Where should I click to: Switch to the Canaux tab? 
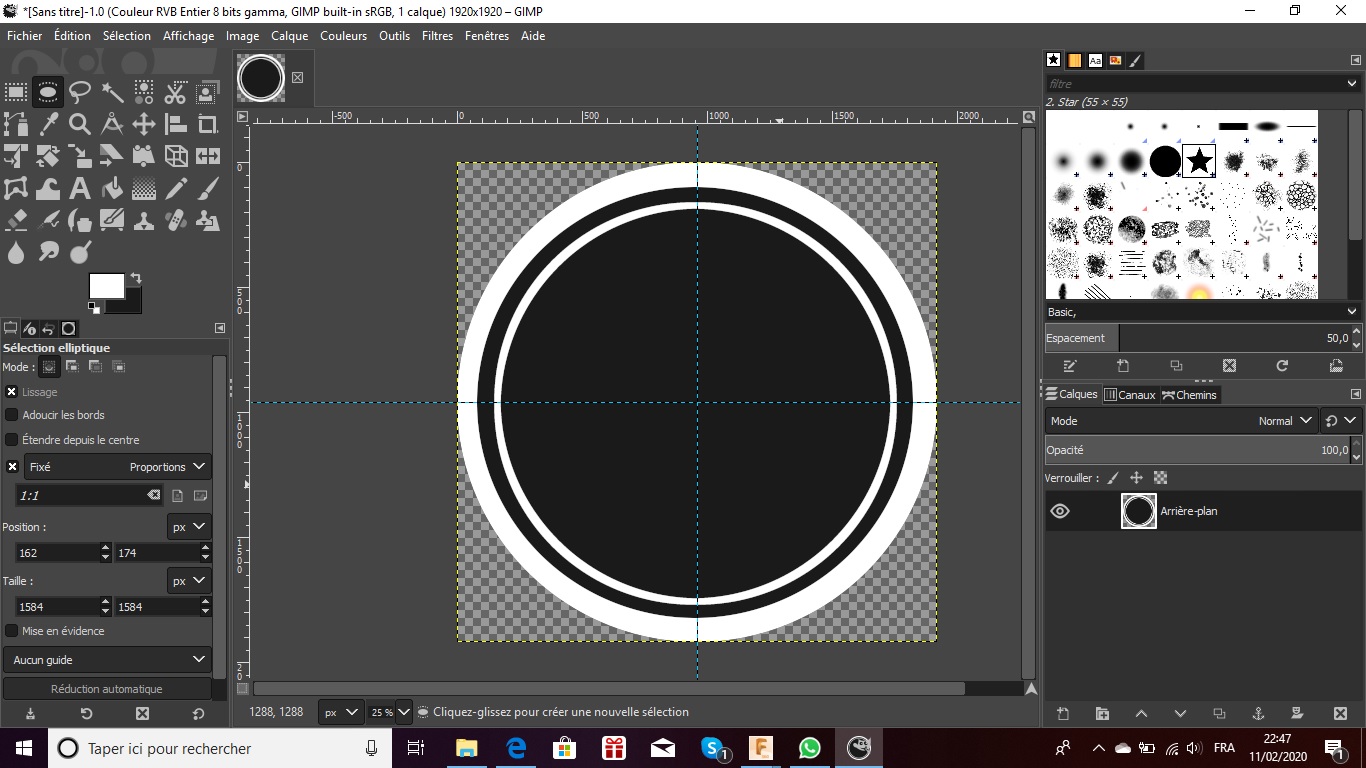tap(1130, 395)
